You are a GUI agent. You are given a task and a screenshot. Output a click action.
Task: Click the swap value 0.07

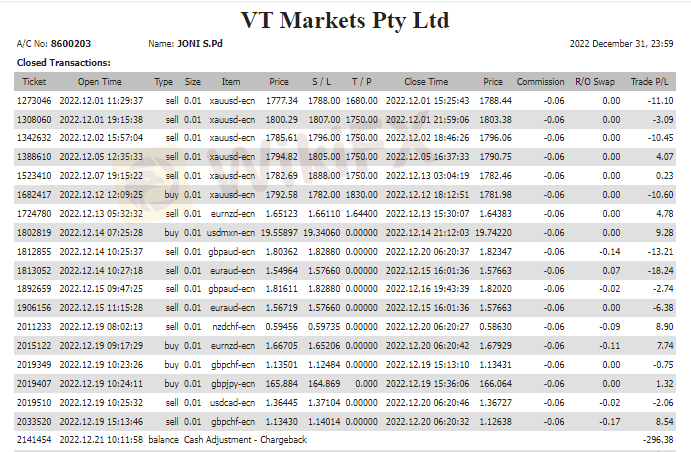coord(611,270)
